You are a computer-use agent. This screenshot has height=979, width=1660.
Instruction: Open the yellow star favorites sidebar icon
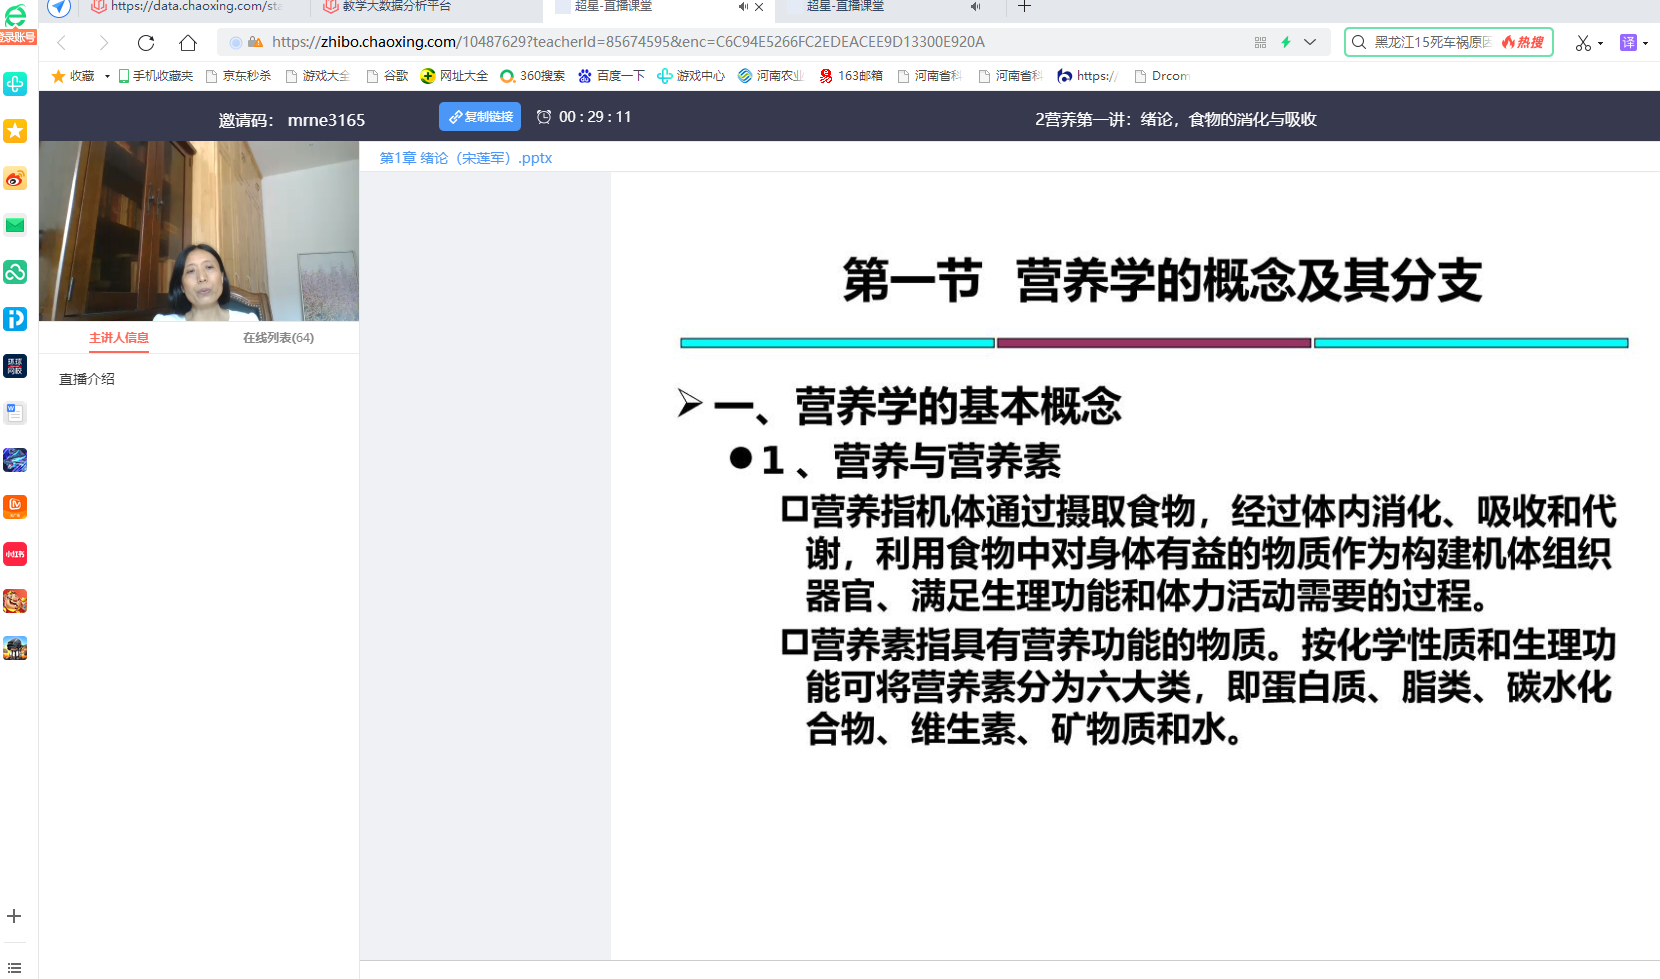(x=15, y=131)
